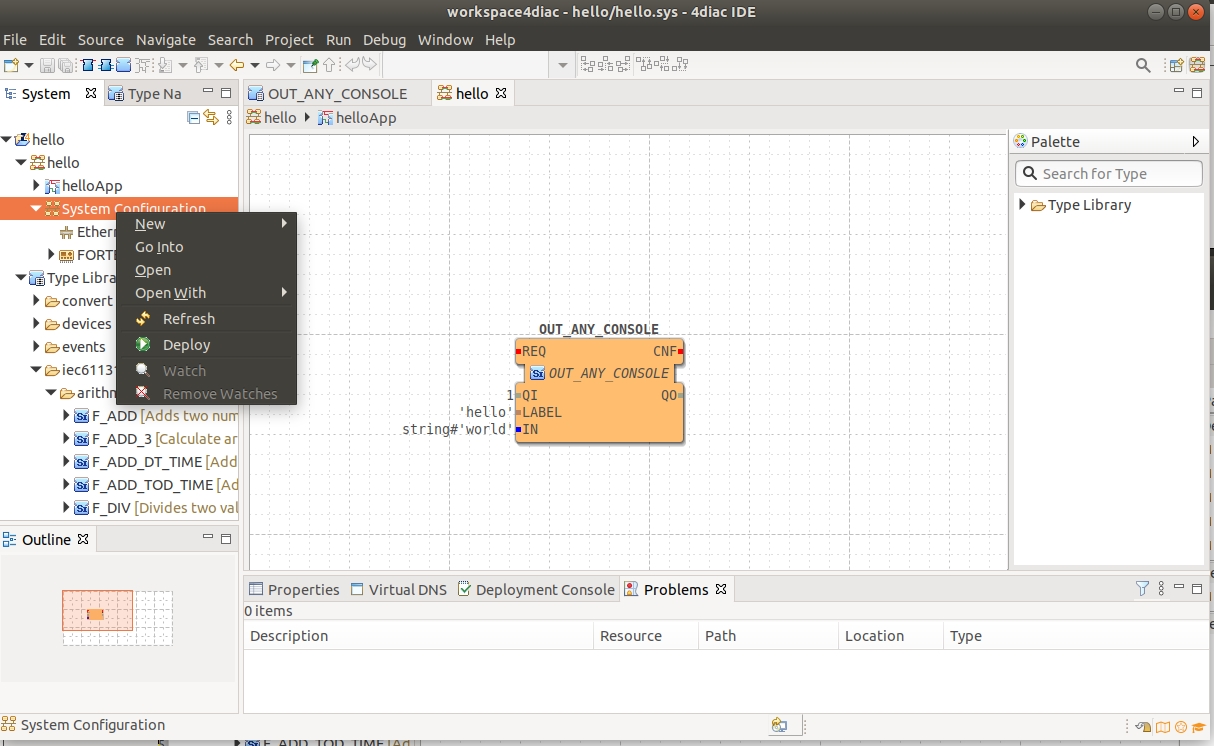Click filter icon in Problems view
This screenshot has height=746, width=1214.
click(1142, 589)
